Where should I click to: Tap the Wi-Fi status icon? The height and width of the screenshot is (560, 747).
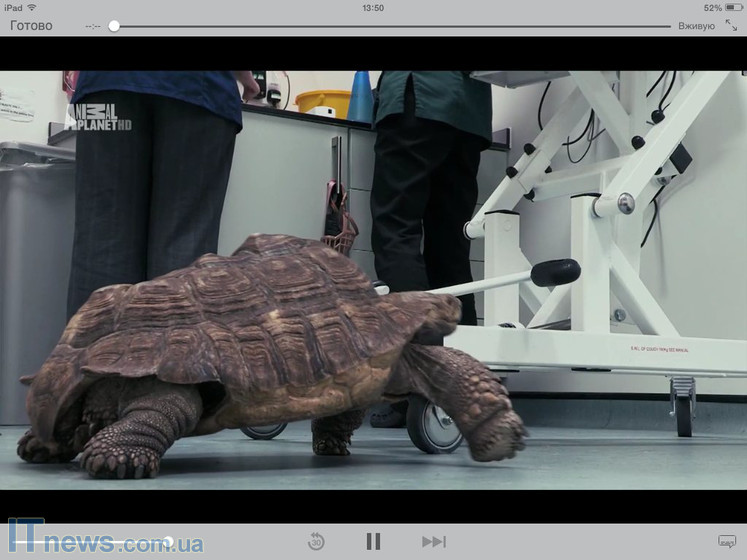click(x=32, y=7)
